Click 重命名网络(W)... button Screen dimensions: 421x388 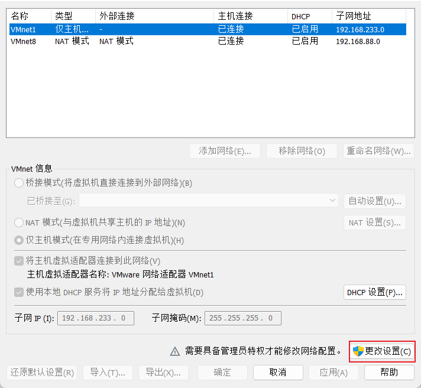pos(379,151)
